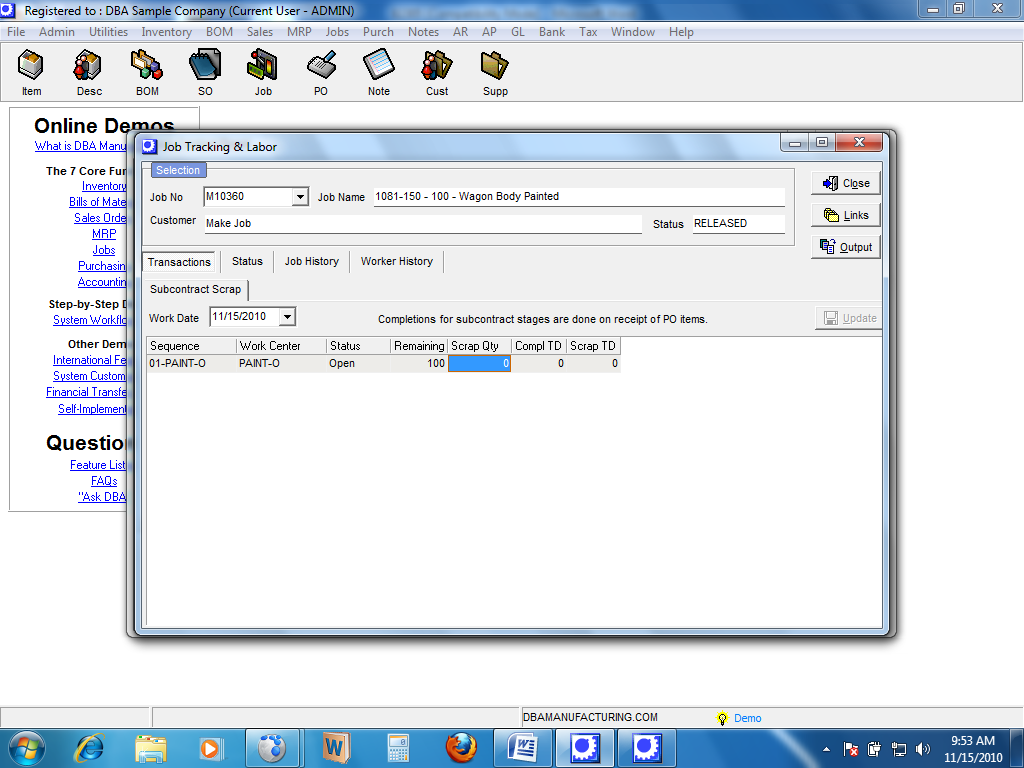
Task: Switch to the Job History tab
Action: [311, 262]
